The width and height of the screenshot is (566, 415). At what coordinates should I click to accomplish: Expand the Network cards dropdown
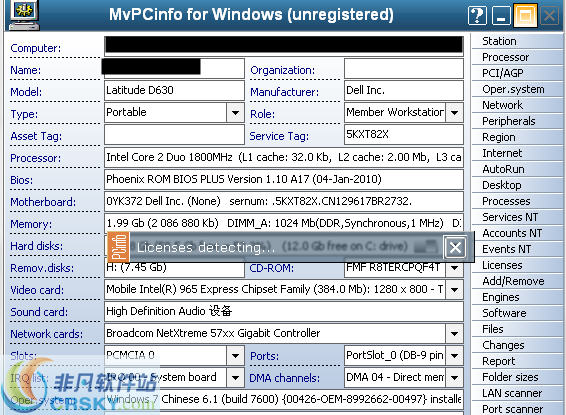(x=454, y=333)
